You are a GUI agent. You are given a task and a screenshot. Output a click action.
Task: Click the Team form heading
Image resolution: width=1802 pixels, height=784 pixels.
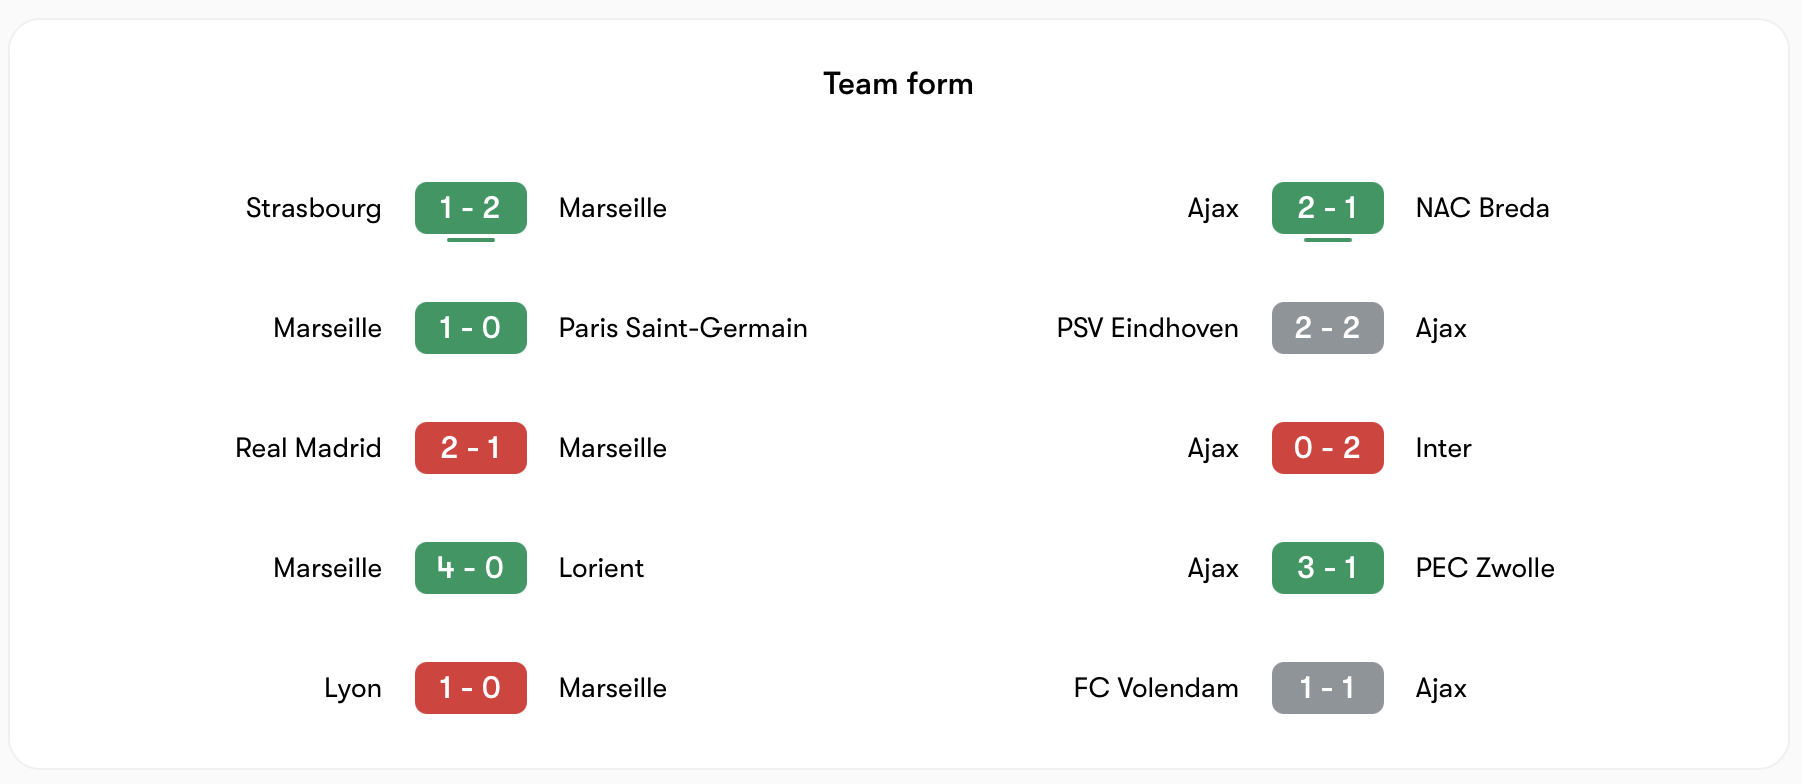[x=898, y=84]
